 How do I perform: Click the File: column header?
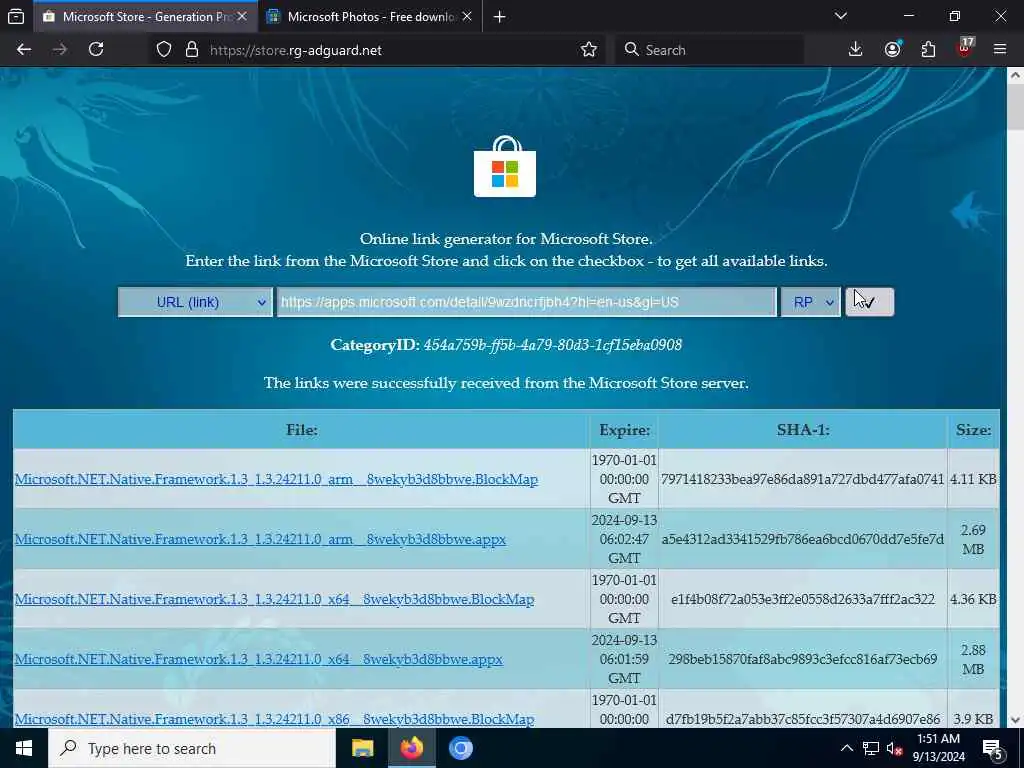pos(302,430)
